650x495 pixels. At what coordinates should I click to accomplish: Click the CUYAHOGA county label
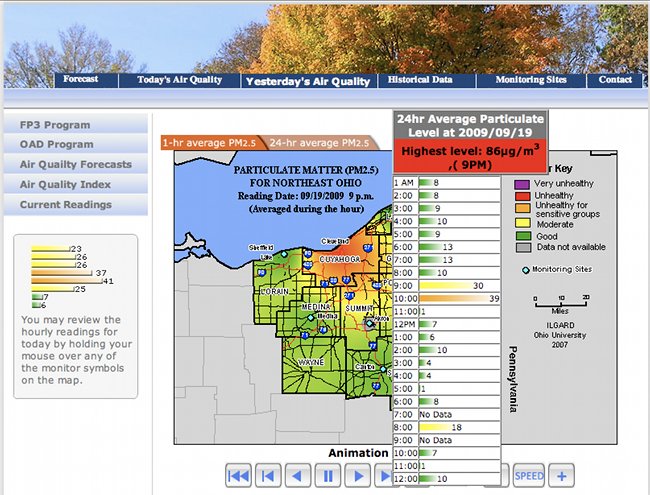pos(340,260)
